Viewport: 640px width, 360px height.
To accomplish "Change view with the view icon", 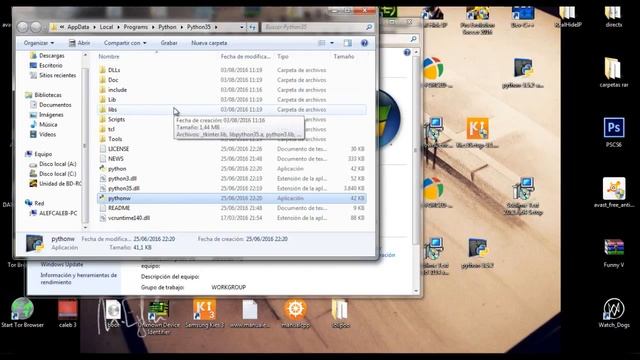I will (x=322, y=43).
